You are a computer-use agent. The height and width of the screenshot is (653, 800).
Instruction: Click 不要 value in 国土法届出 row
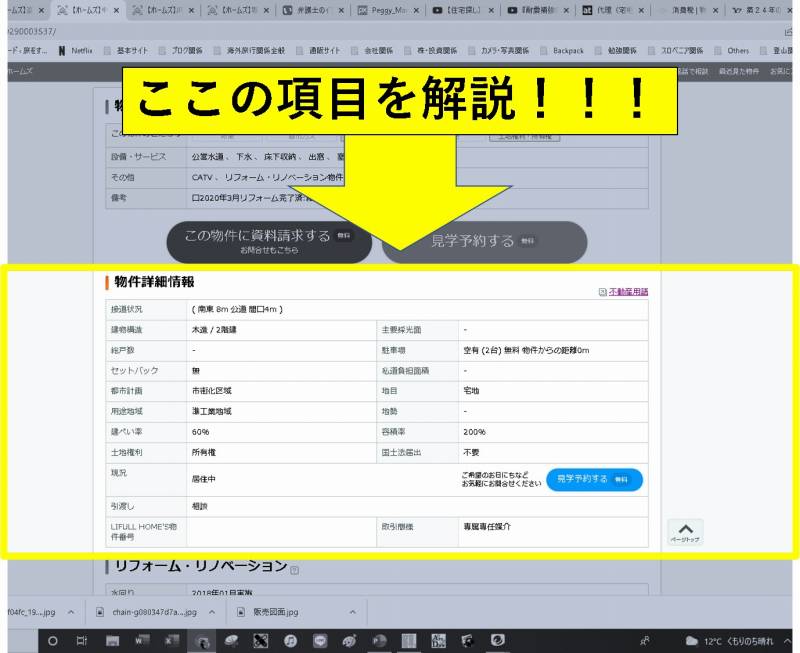[x=471, y=453]
